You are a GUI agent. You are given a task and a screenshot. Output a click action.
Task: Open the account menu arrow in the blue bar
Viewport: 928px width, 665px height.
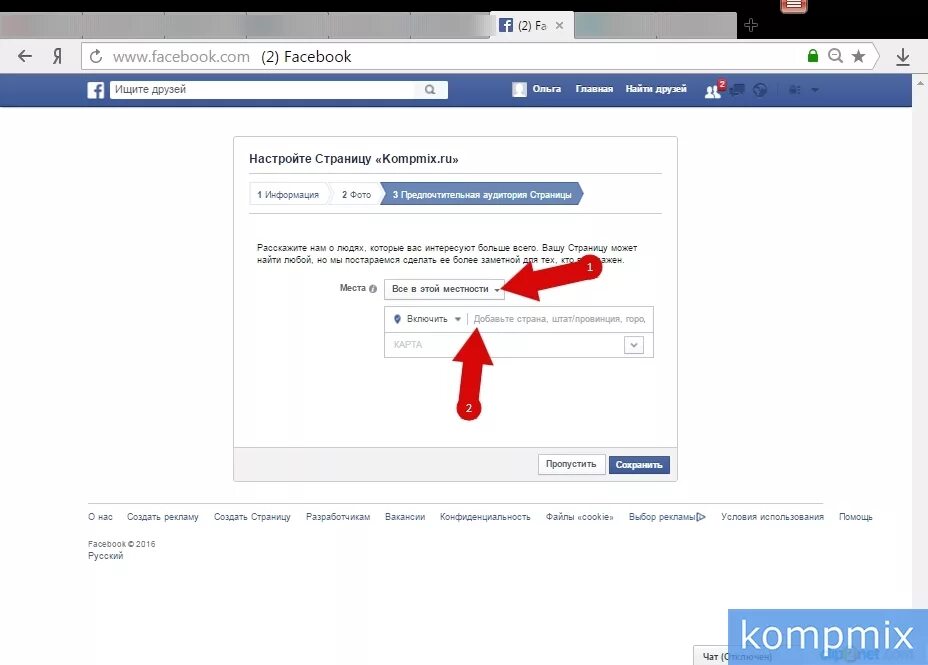pyautogui.click(x=815, y=90)
